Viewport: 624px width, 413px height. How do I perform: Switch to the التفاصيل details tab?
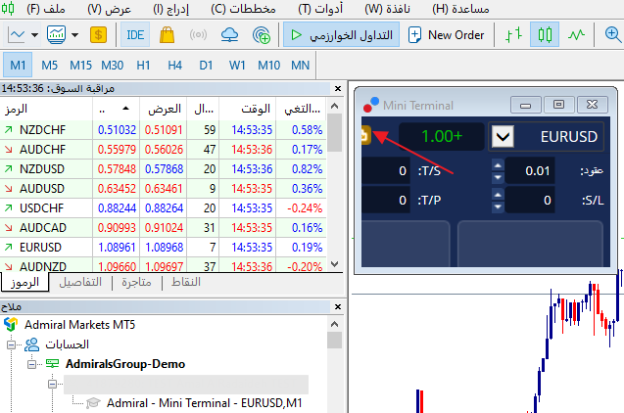coord(80,282)
